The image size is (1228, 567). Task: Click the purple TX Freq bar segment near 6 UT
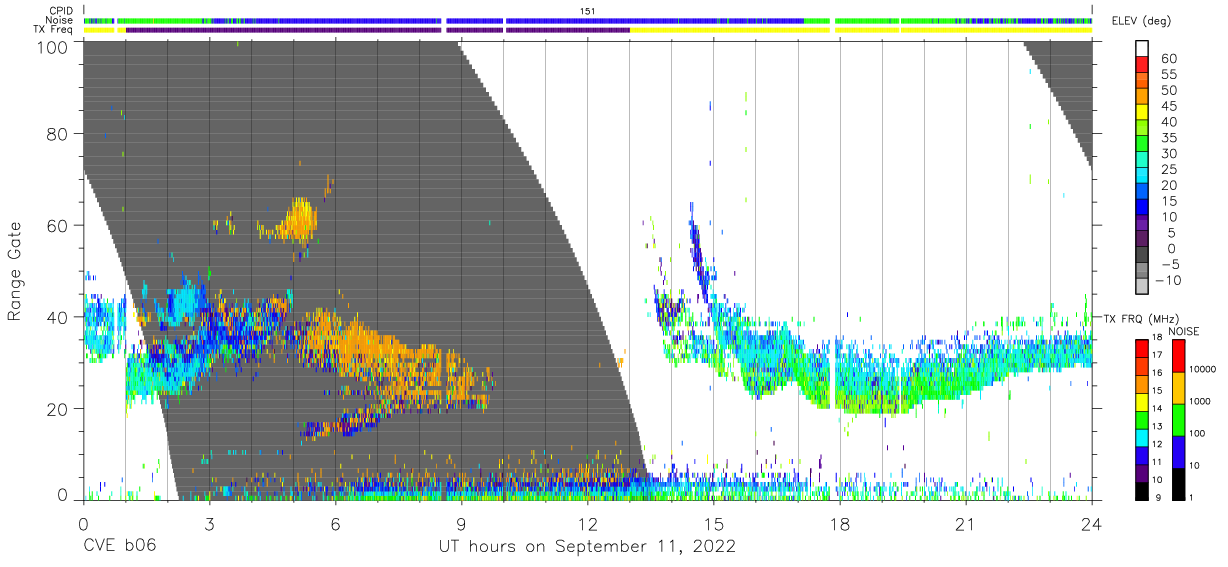coord(286,30)
